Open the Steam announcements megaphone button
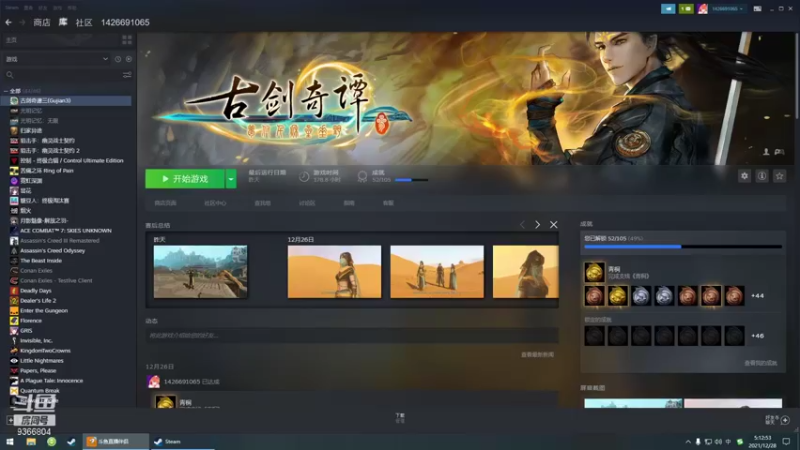This screenshot has height=450, width=800. pos(668,9)
